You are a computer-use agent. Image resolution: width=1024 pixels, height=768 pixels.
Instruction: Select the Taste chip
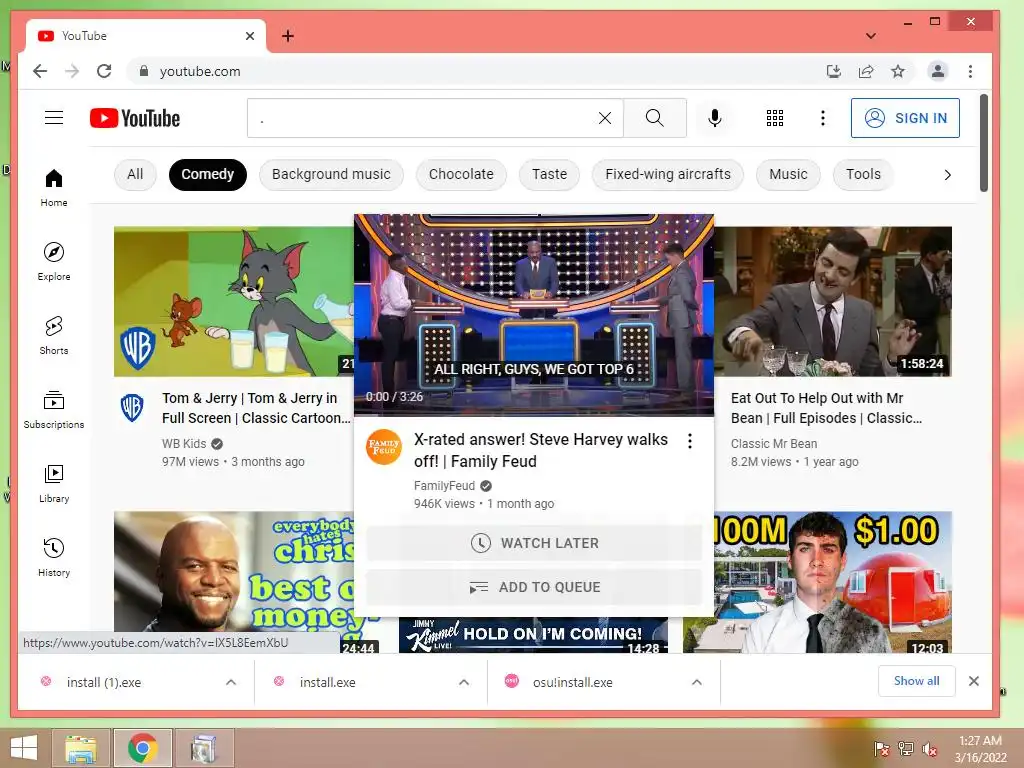point(549,174)
